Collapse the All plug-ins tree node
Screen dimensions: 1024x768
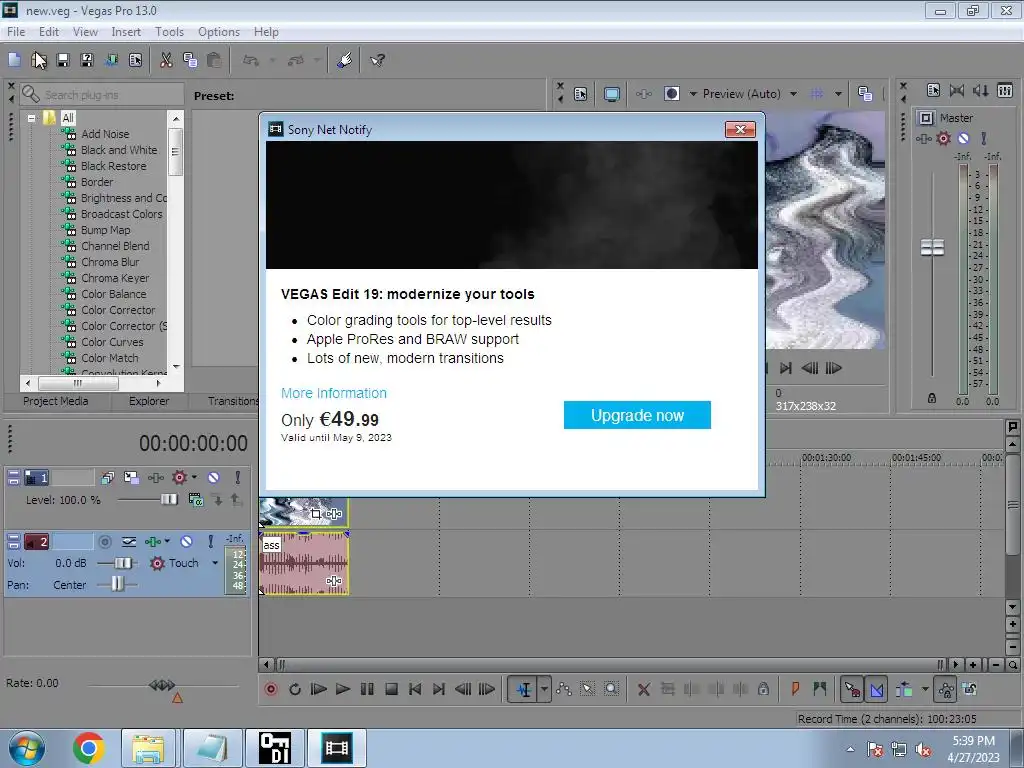[31, 118]
